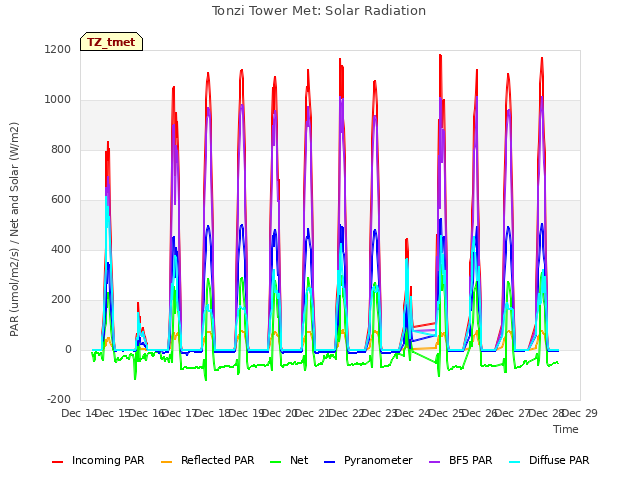Select the BF5 PAR legend label
The width and height of the screenshot is (640, 480).
pos(471,460)
